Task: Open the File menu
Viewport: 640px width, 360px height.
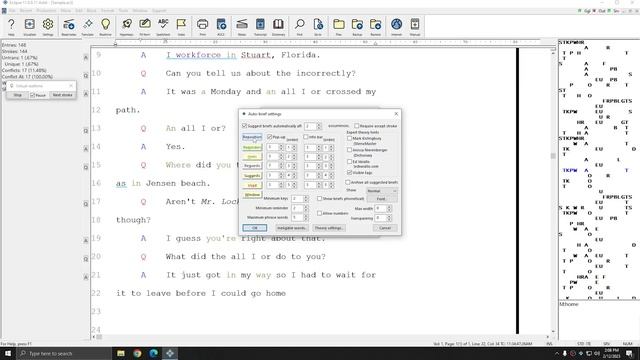Action: click(x=12, y=11)
